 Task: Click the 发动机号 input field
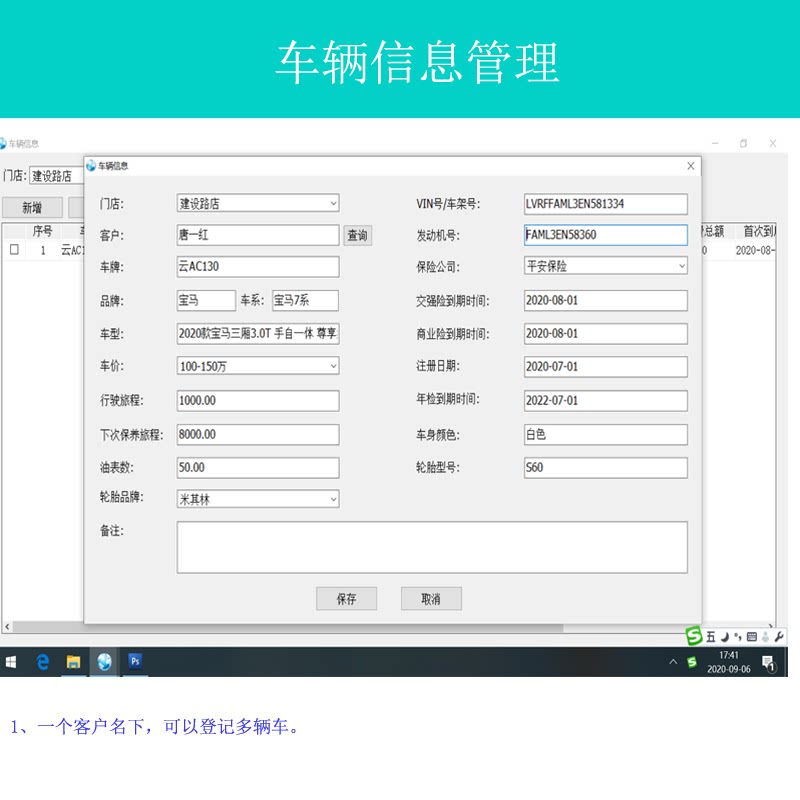(606, 235)
